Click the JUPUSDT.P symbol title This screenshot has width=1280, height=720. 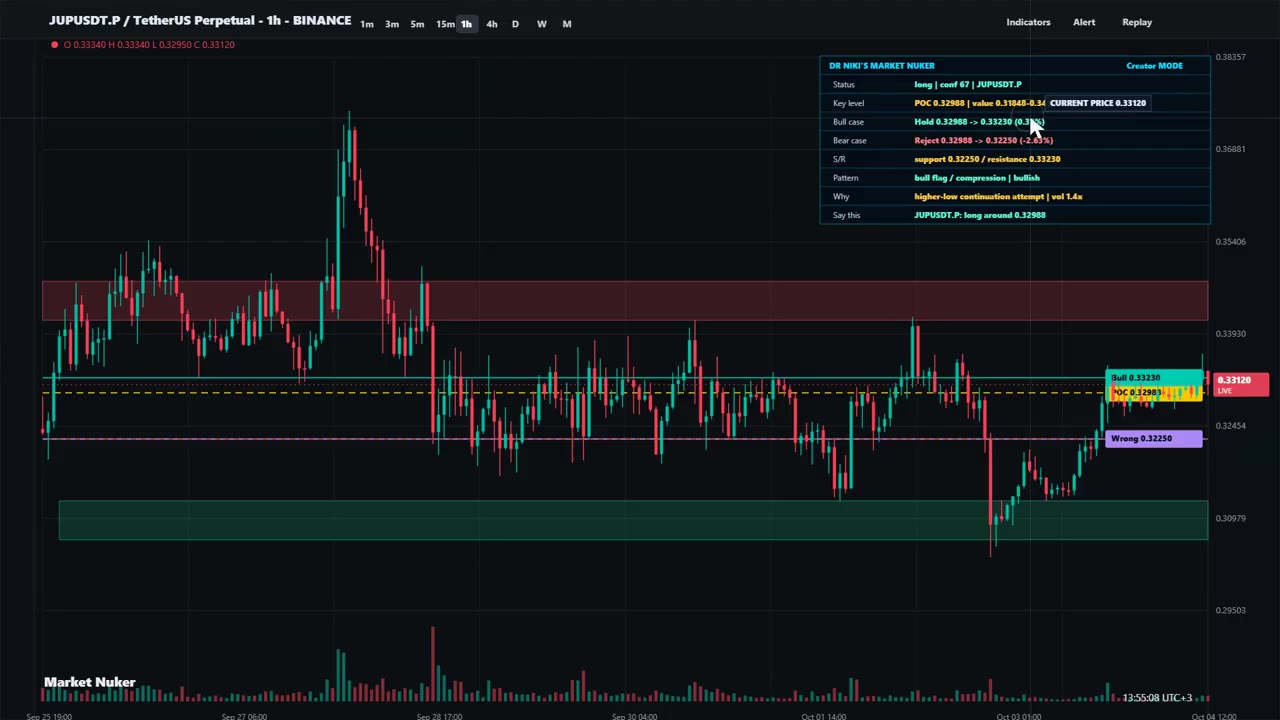[200, 21]
